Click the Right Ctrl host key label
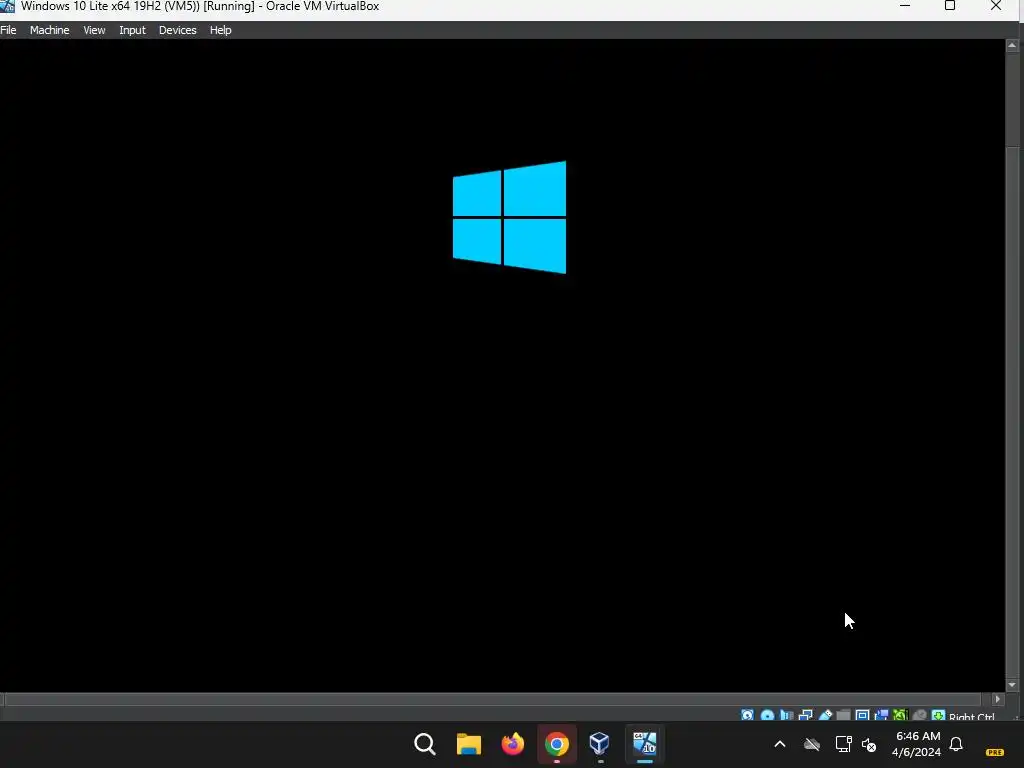1024x768 pixels. point(972,716)
